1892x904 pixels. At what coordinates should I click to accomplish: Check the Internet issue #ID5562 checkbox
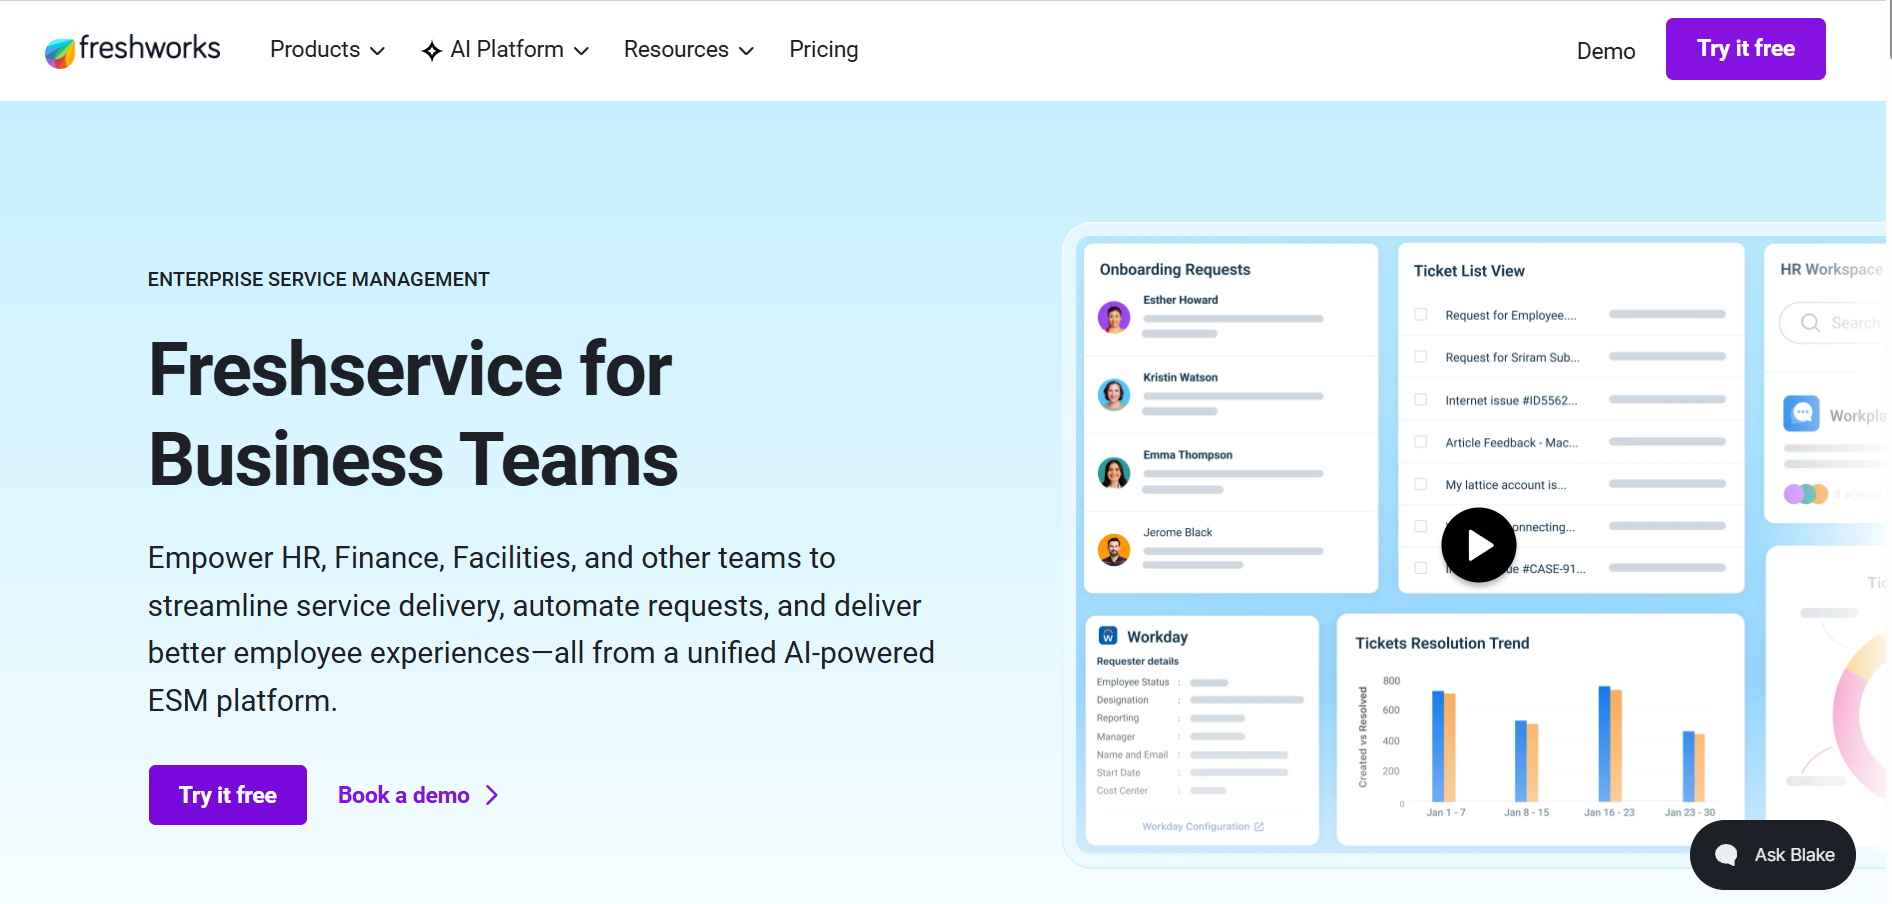(x=1420, y=400)
